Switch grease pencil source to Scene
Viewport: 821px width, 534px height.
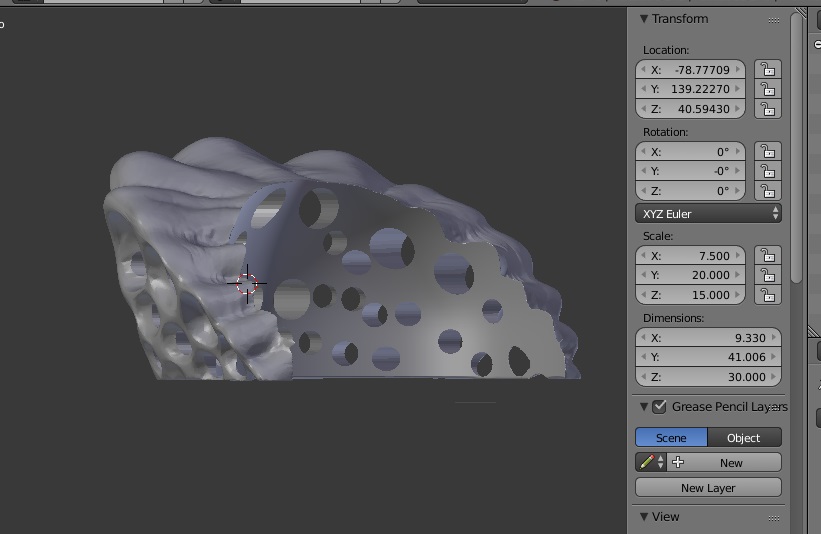[x=671, y=438]
